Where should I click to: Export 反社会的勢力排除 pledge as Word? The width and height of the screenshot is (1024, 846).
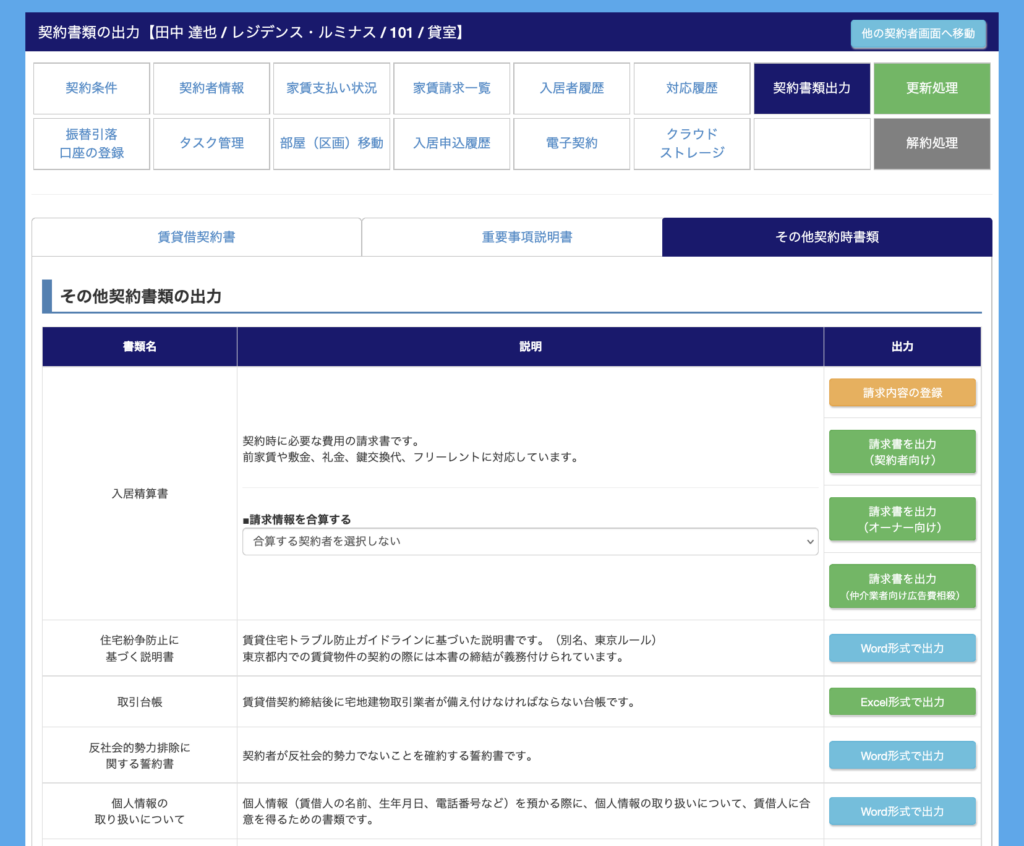pyautogui.click(x=902, y=755)
